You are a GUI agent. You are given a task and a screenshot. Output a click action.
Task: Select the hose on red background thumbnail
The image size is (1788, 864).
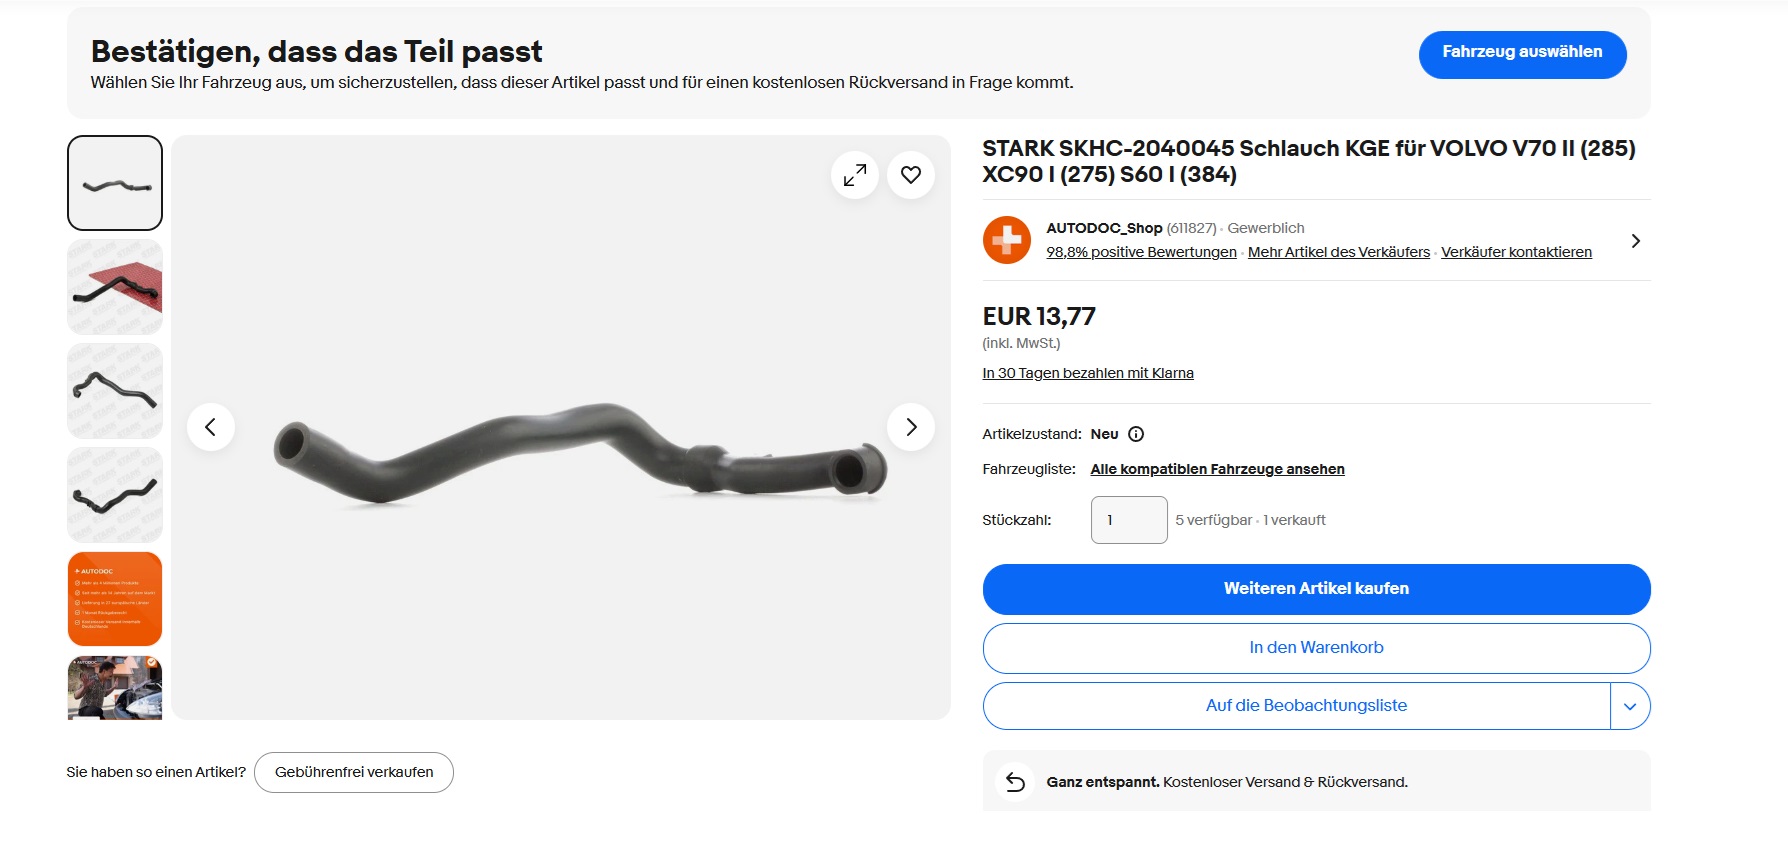(115, 288)
